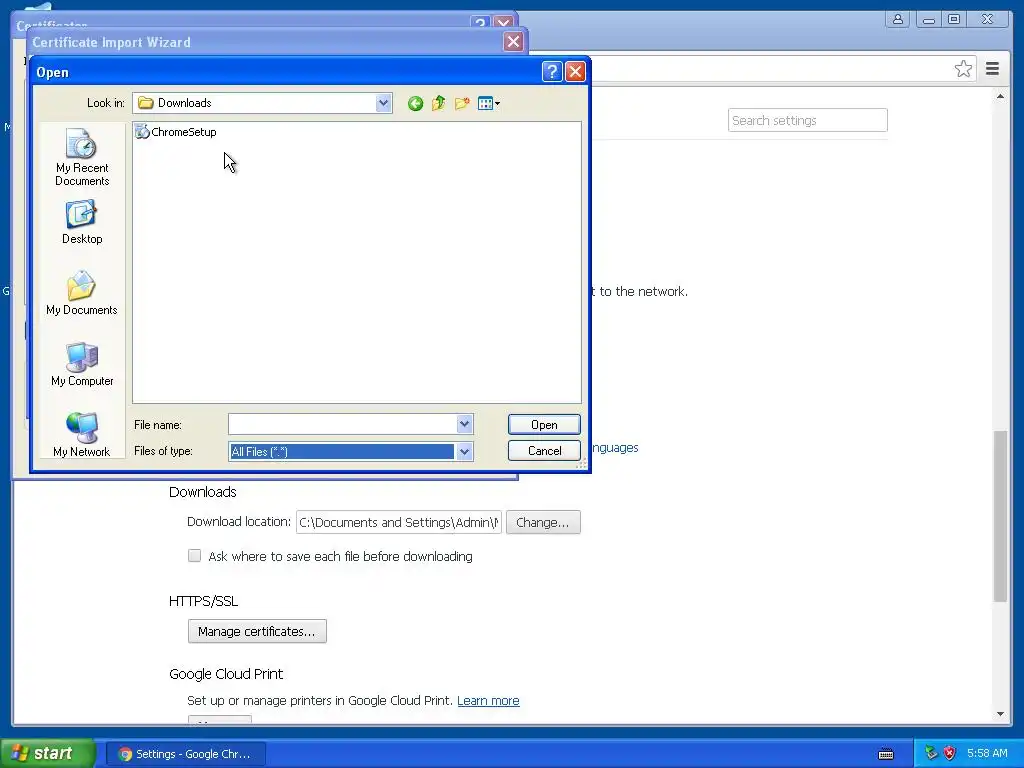Expand the Look in folder dropdown
This screenshot has width=1024, height=768.
(383, 103)
